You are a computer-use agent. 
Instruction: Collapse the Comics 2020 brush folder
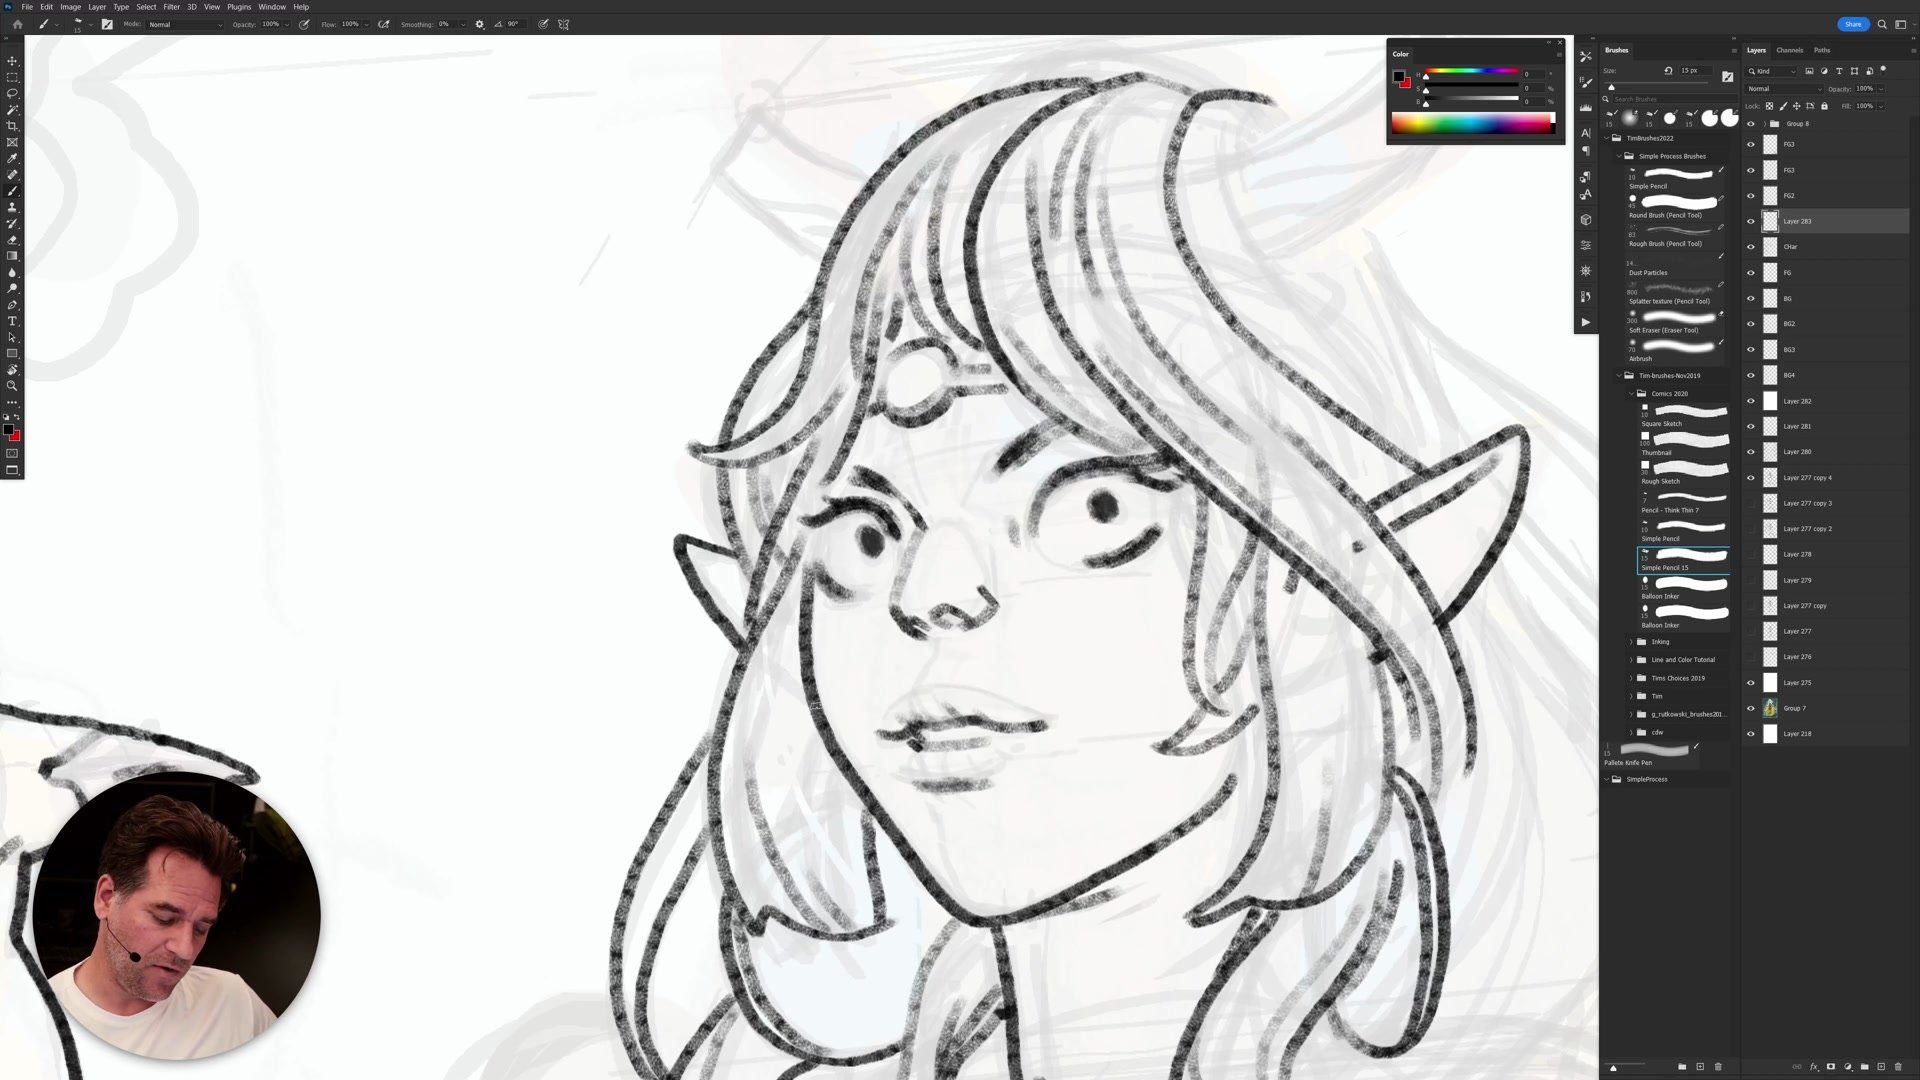(x=1631, y=394)
